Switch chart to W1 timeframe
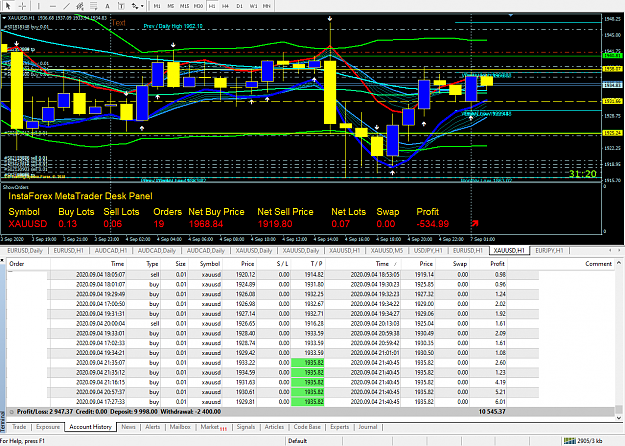This screenshot has width=625, height=446. [253, 6]
